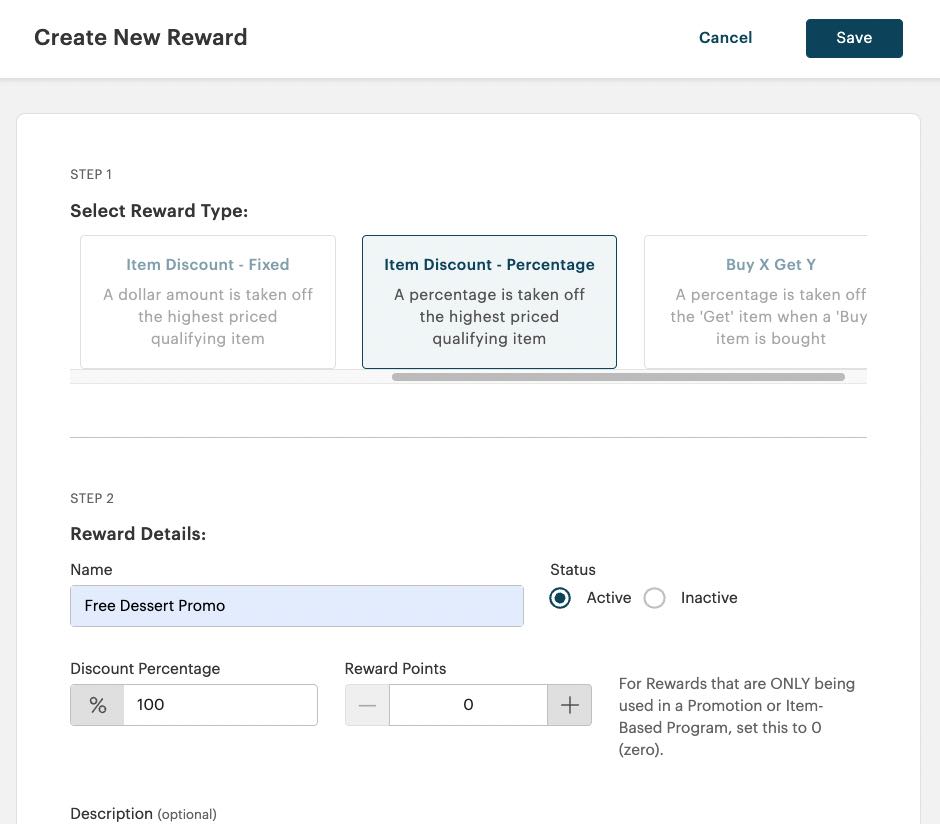940x824 pixels.
Task: Save the new reward
Action: click(x=854, y=37)
